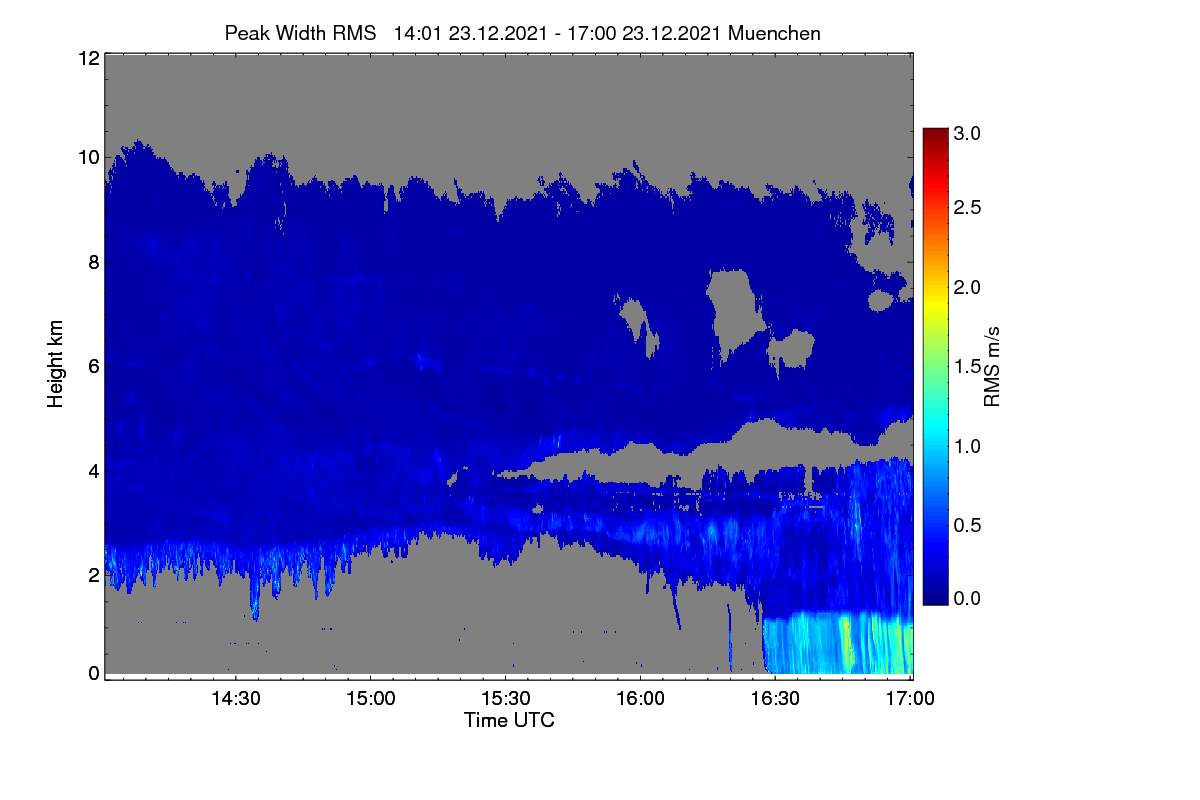Viewport: 1200px width, 800px height.
Task: Click the 15:00 time tick label
Action: coord(370,698)
